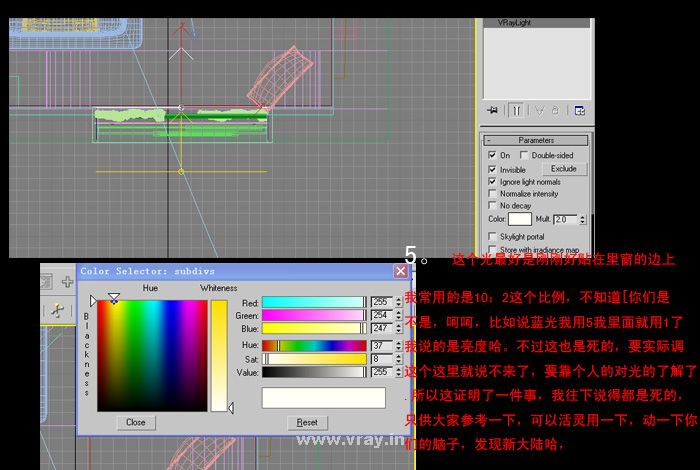This screenshot has height=470, width=700.
Task: Collapse the Parameters rollout
Action: 536,140
